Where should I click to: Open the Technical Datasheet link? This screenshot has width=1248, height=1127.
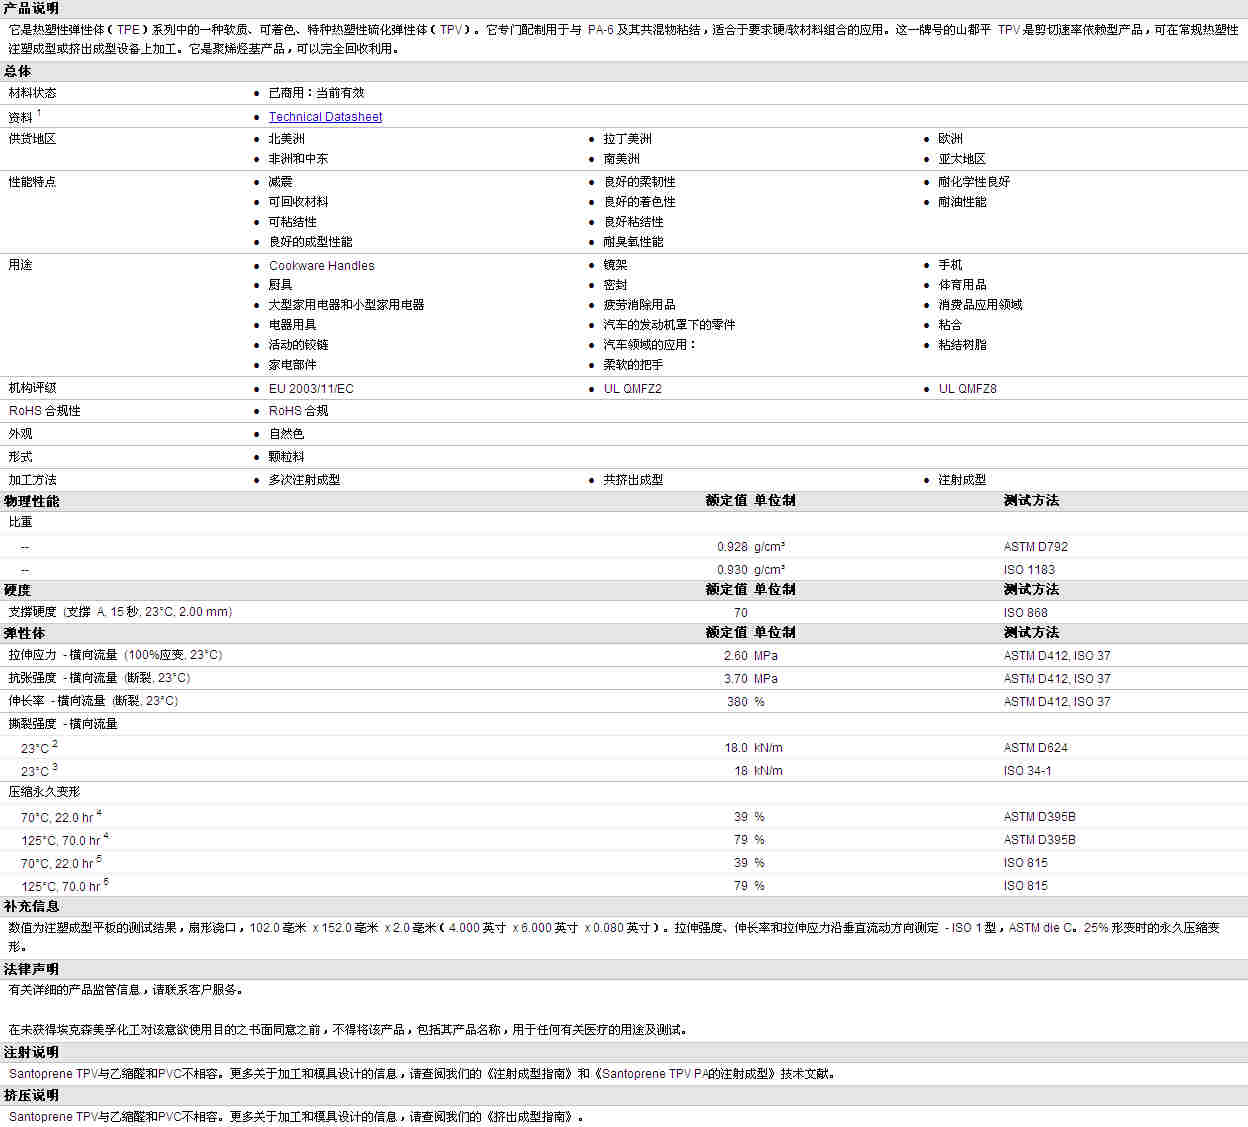325,117
